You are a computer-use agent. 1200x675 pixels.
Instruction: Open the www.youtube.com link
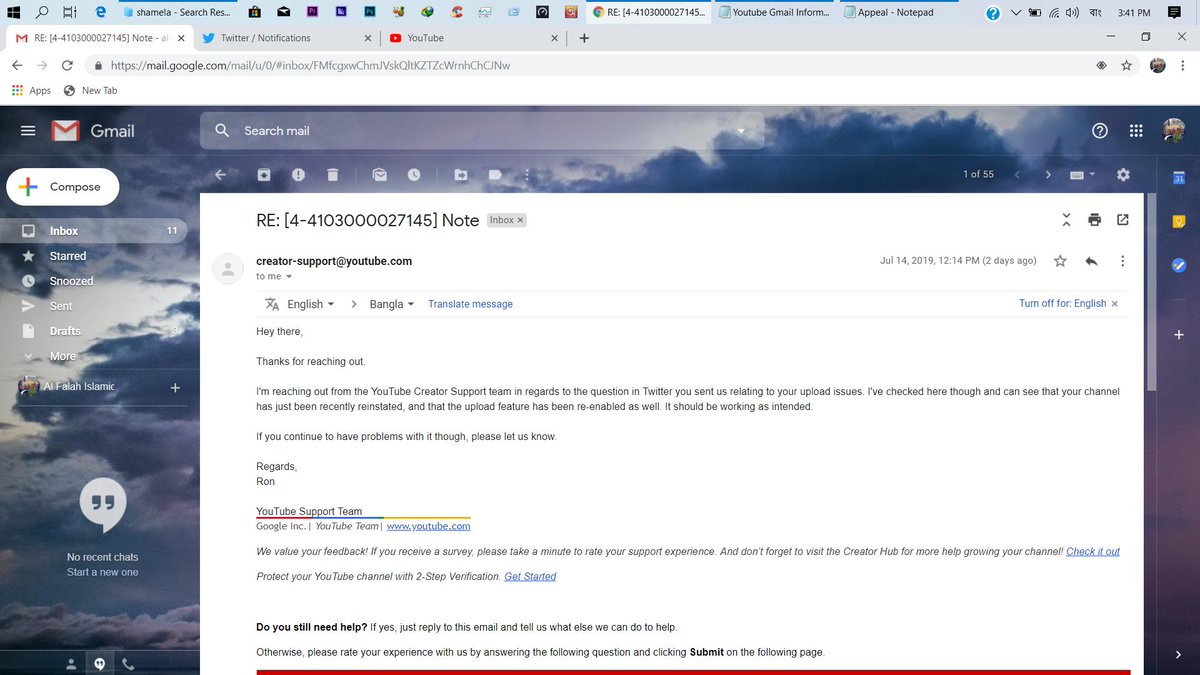[x=428, y=526]
